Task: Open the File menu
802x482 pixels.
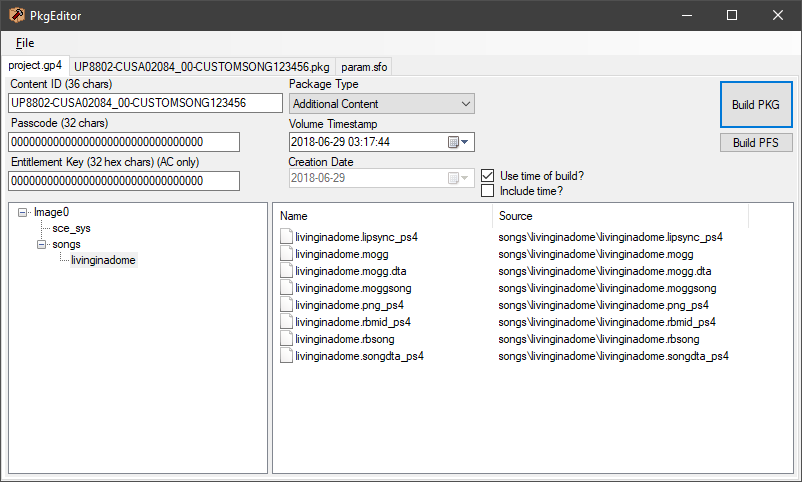Action: click(25, 43)
